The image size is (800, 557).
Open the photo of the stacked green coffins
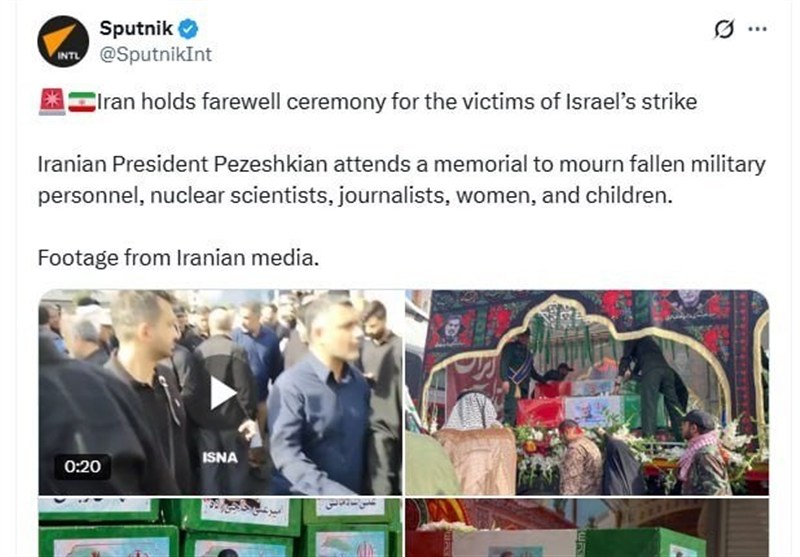220,527
